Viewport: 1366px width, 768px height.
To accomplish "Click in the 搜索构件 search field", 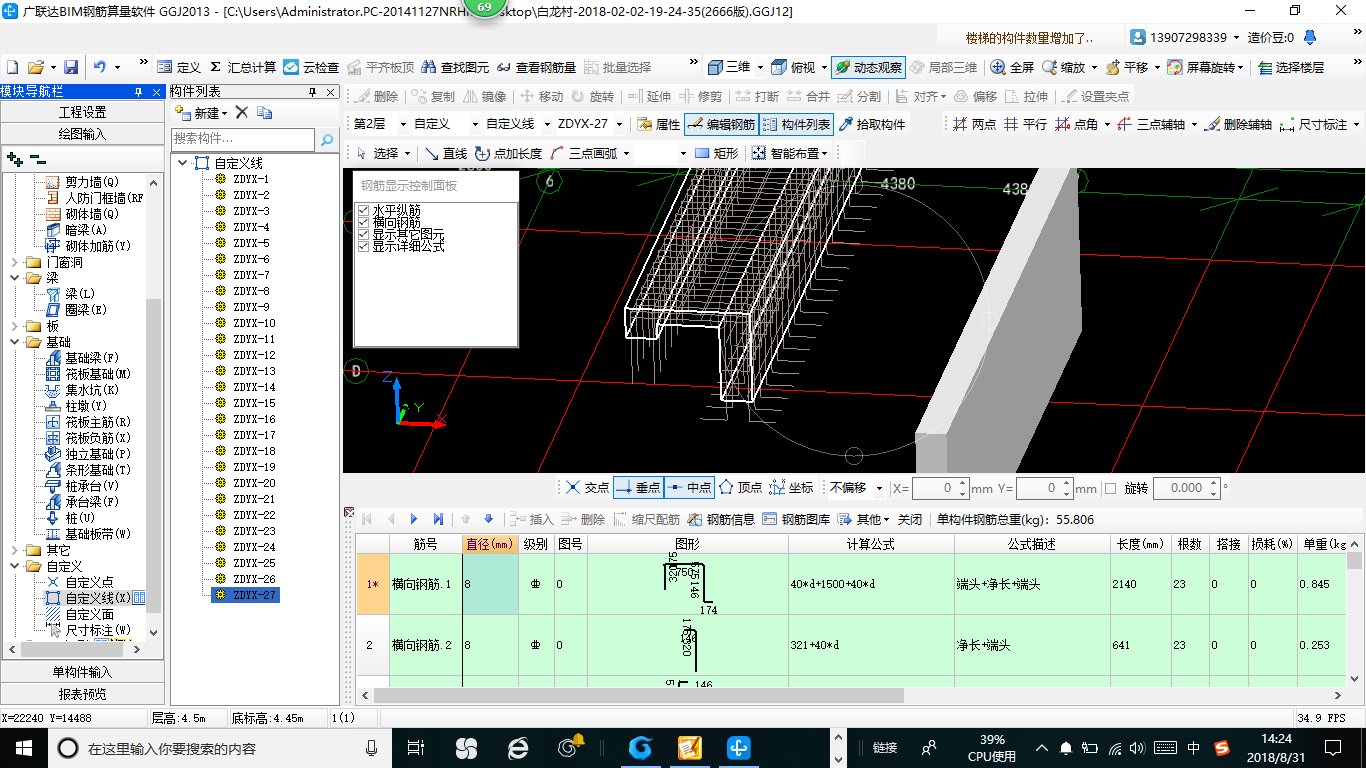I will [x=244, y=139].
